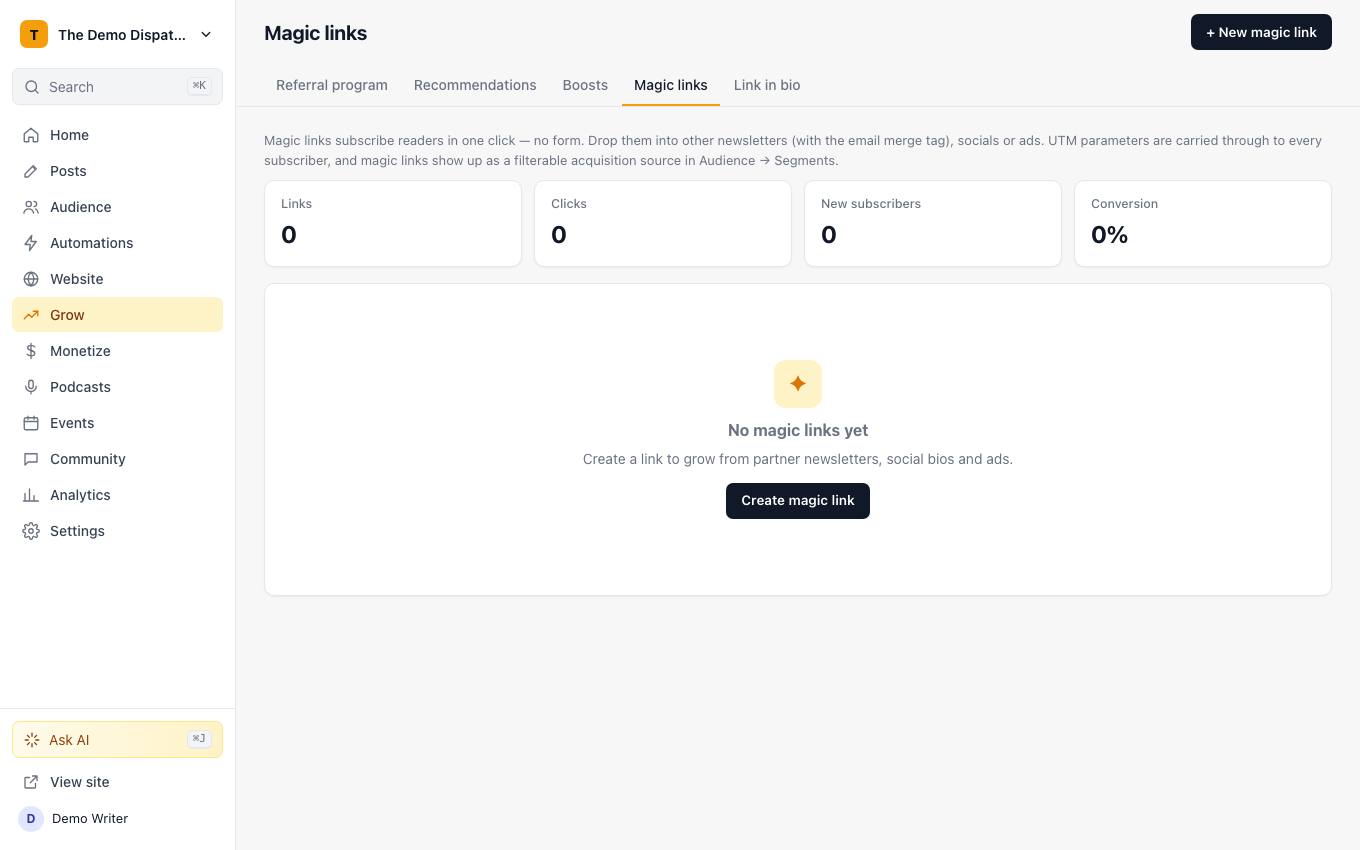Click the Ask AI sparkle icon

32,740
